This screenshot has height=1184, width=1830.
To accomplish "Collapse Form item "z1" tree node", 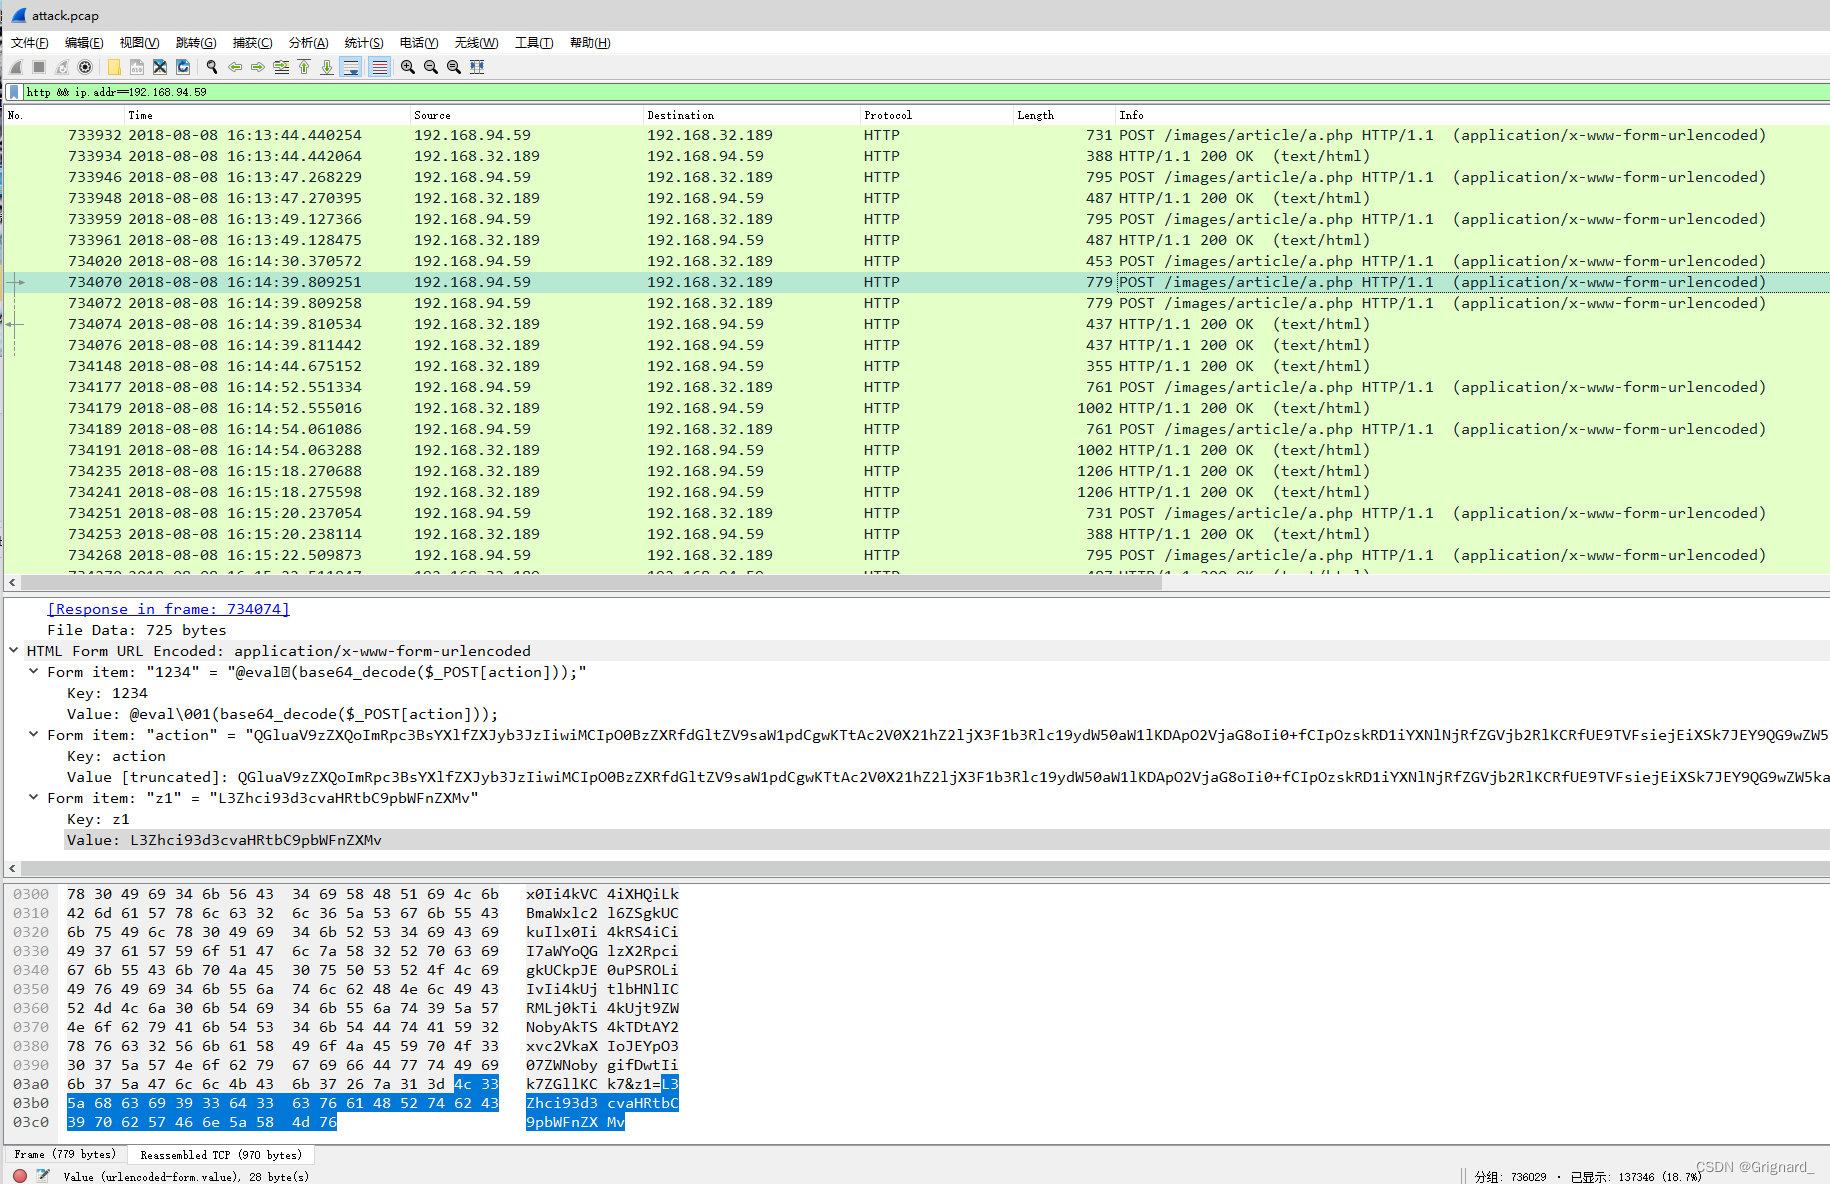I will pos(34,797).
